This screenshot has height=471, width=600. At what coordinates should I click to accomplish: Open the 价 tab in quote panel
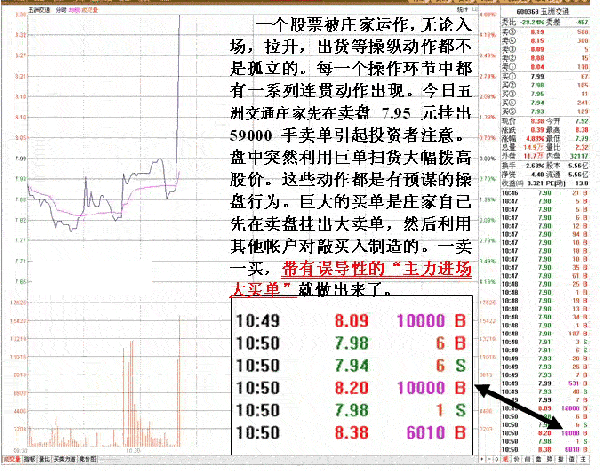517,459
